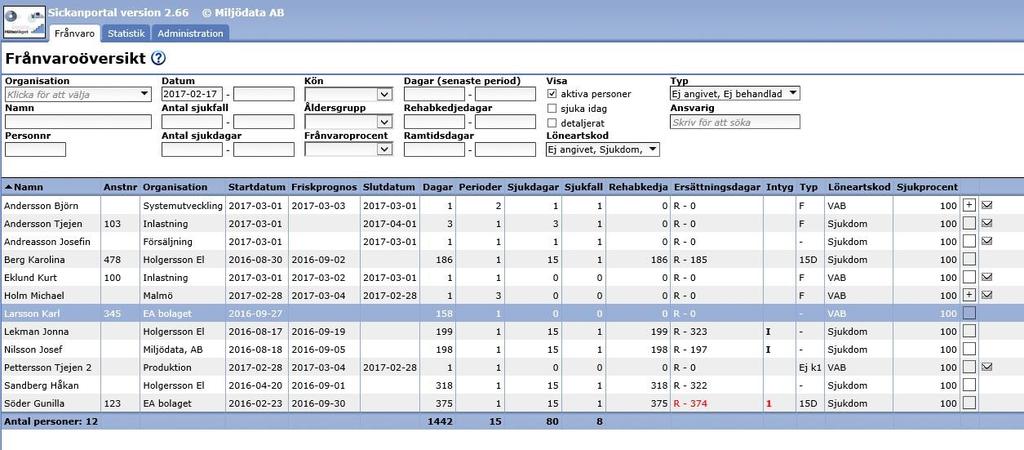Tick the box in Söder Gunilla row

(x=969, y=404)
